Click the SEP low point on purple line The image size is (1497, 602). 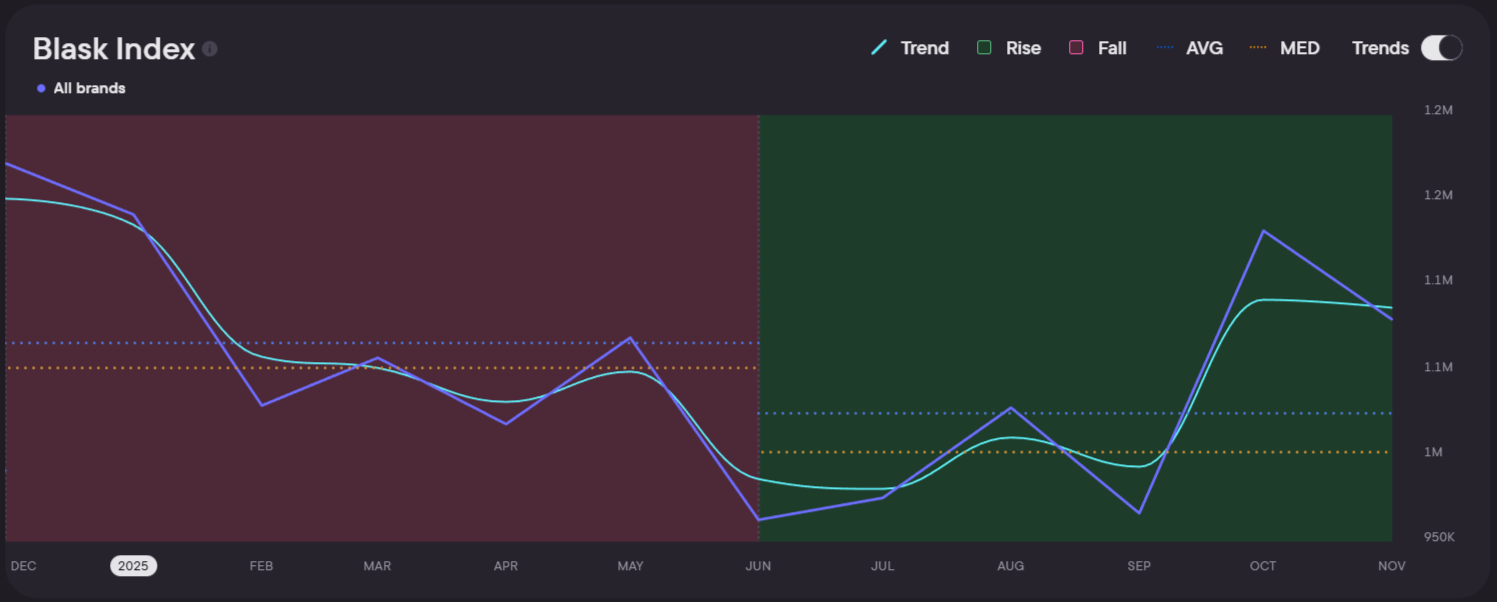tap(1139, 513)
